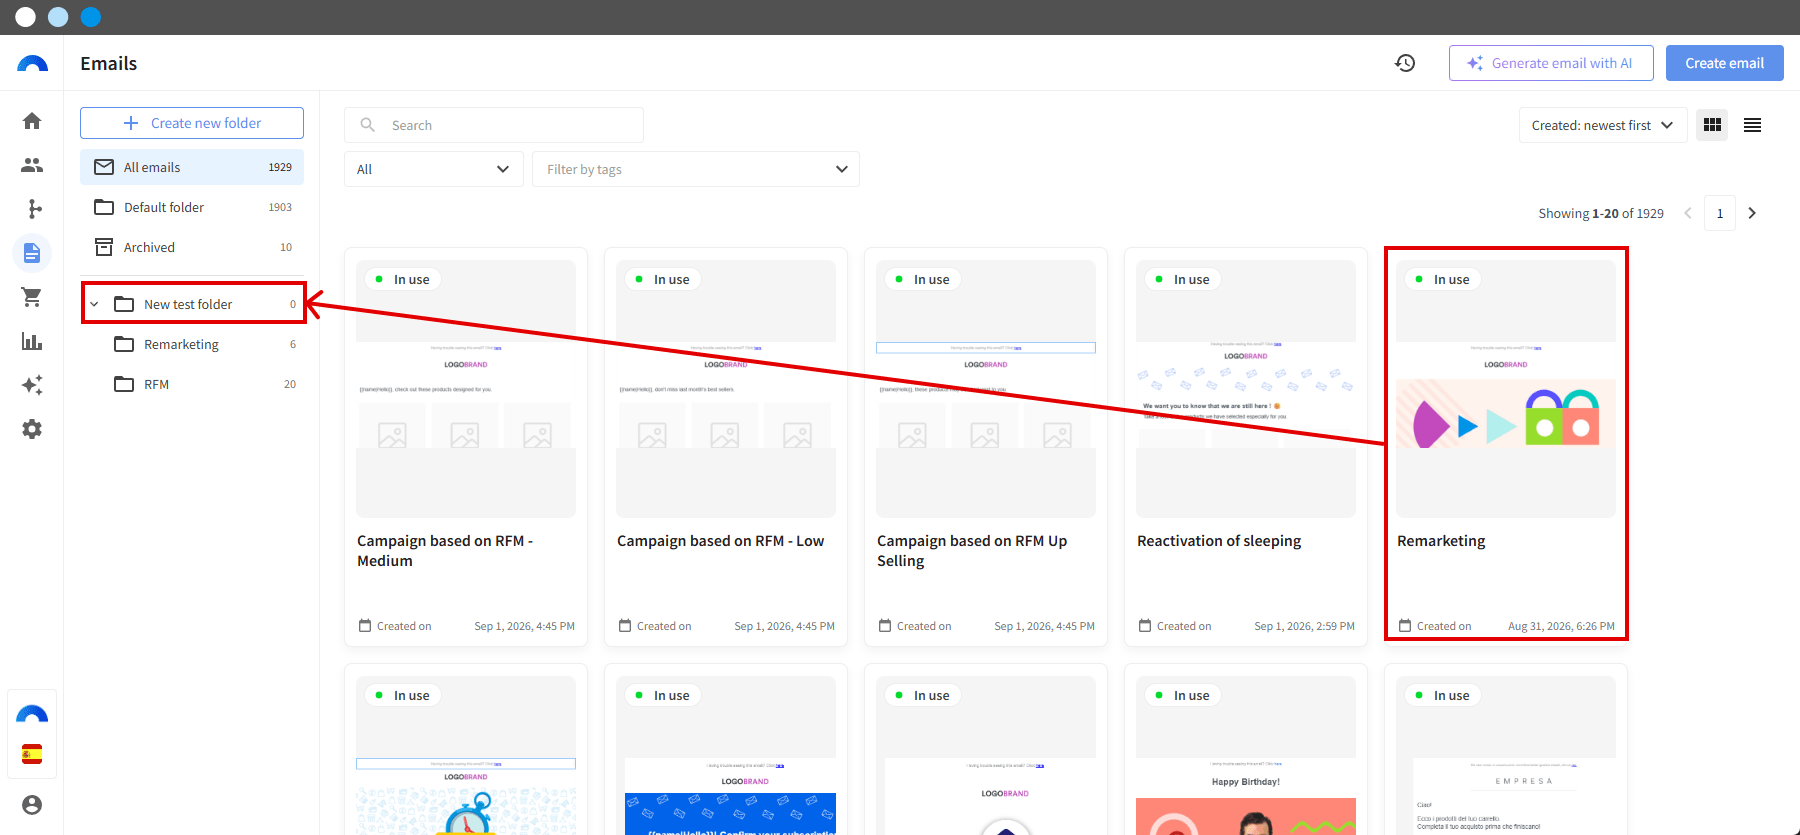The image size is (1800, 835).
Task: Open the All status dropdown
Action: pos(434,169)
